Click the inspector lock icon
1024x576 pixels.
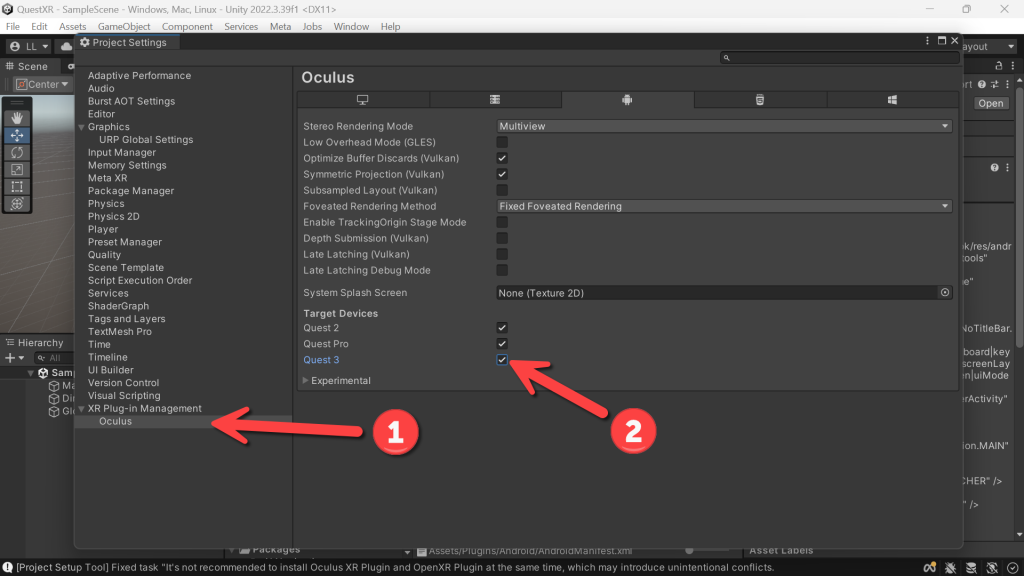coord(999,66)
